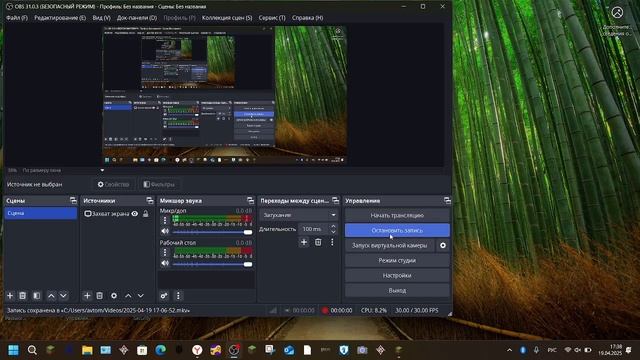Add a scene transition with plus icon

click(304, 242)
